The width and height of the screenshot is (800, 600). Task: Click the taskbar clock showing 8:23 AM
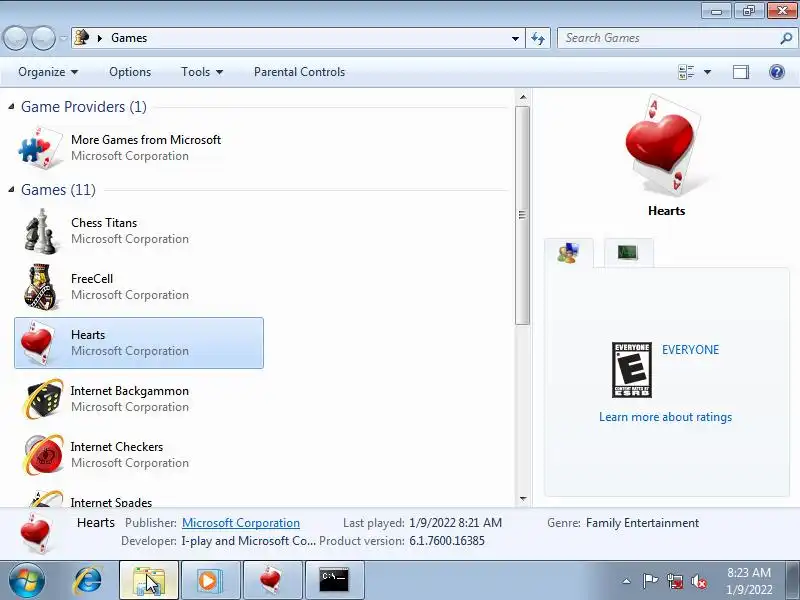749,581
